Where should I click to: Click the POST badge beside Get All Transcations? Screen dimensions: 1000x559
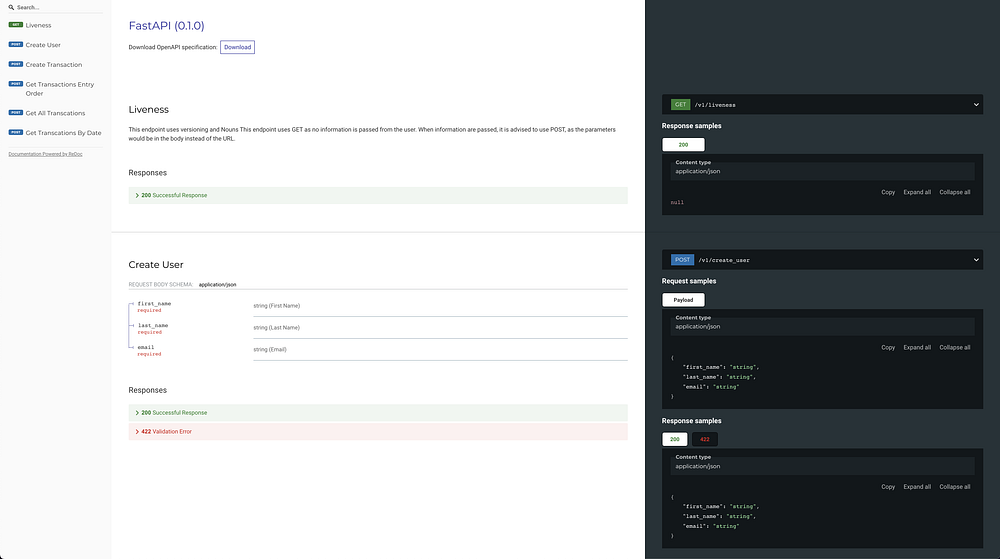pyautogui.click(x=16, y=113)
